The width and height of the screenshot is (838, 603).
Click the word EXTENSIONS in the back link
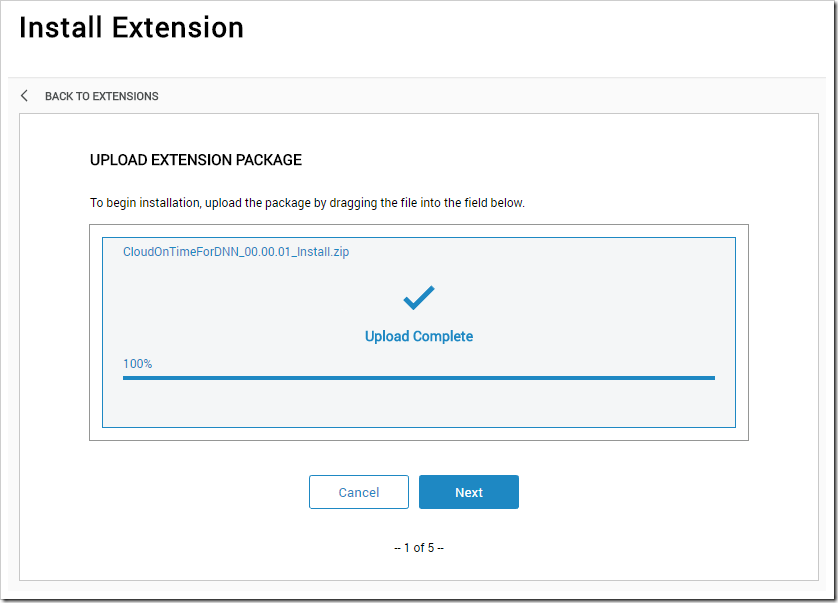point(126,96)
